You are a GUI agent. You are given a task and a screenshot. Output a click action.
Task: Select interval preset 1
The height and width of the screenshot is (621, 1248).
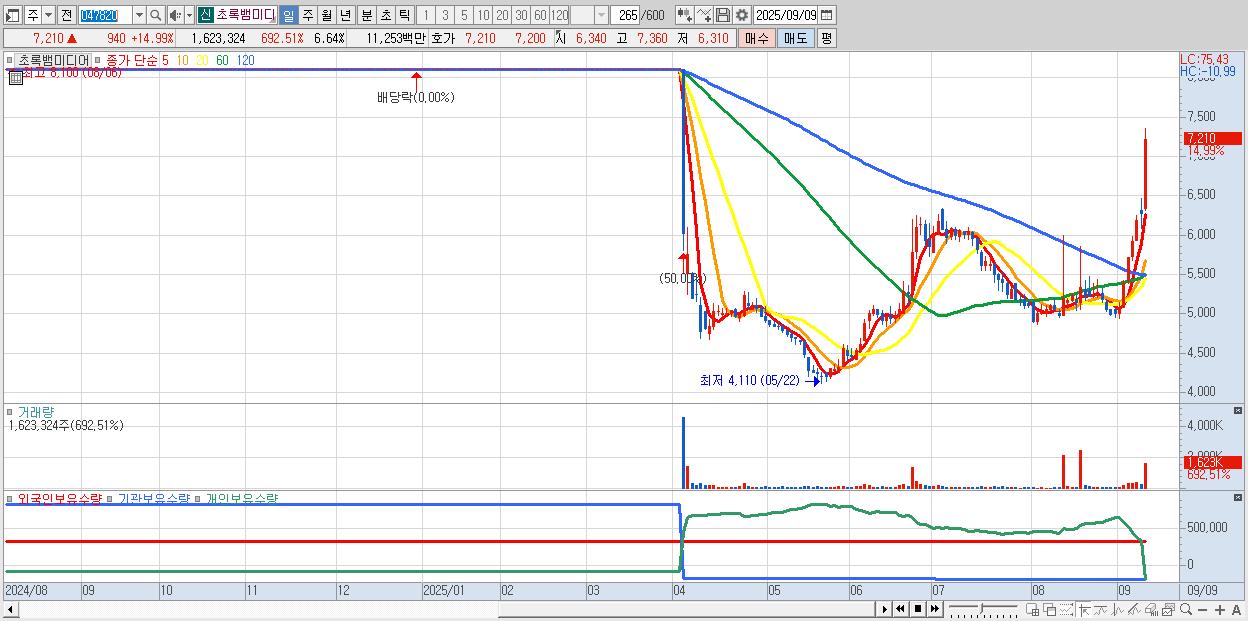coord(426,15)
